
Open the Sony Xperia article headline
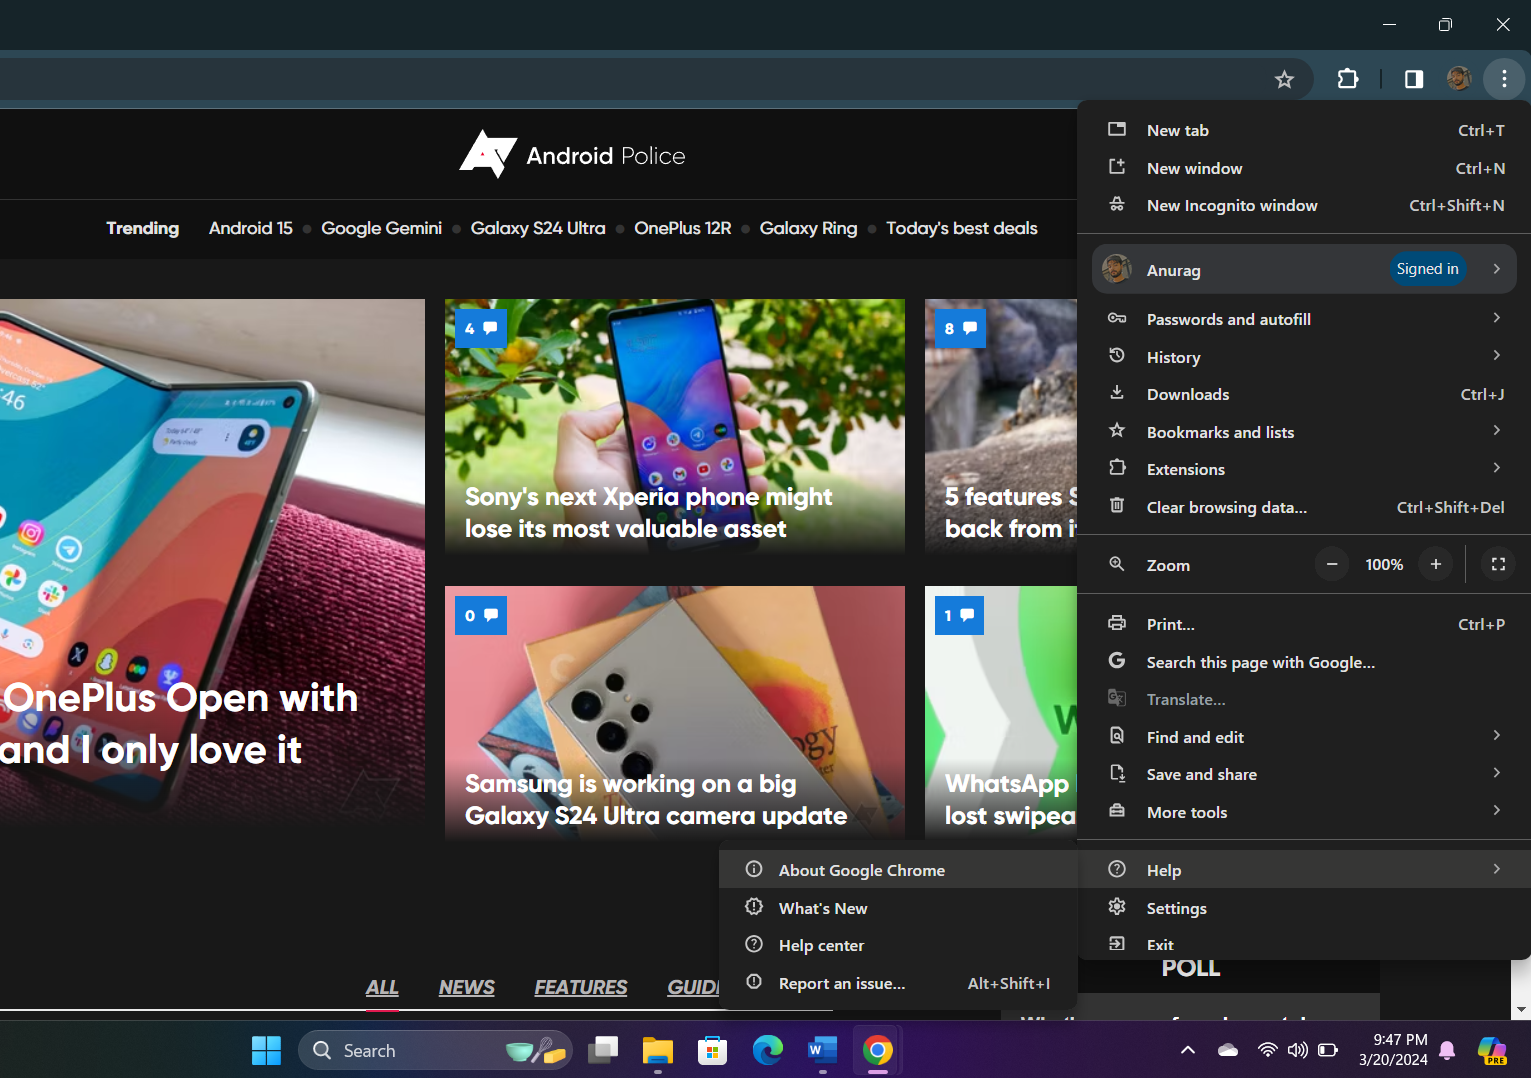click(x=648, y=512)
